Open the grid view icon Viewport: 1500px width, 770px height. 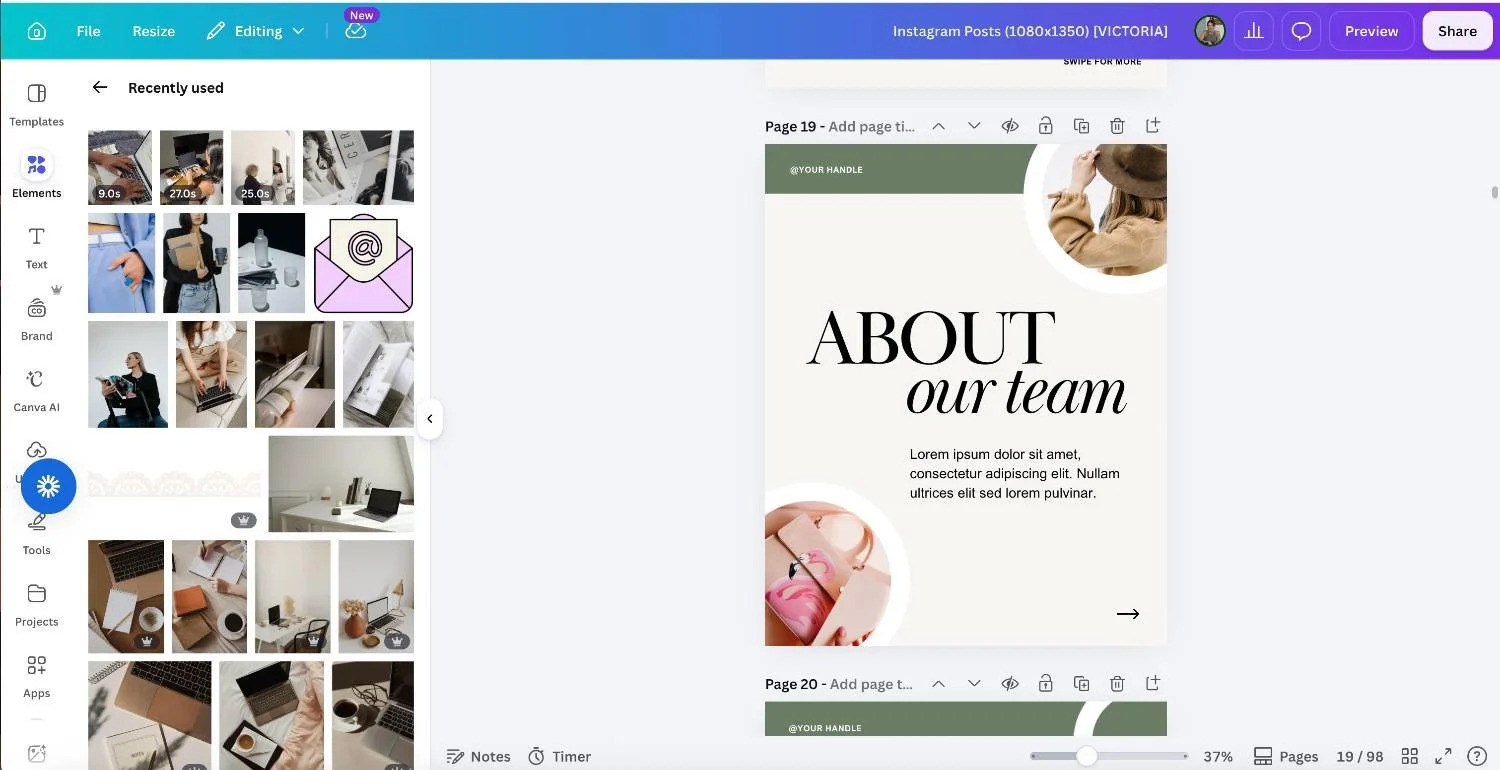pyautogui.click(x=1409, y=756)
